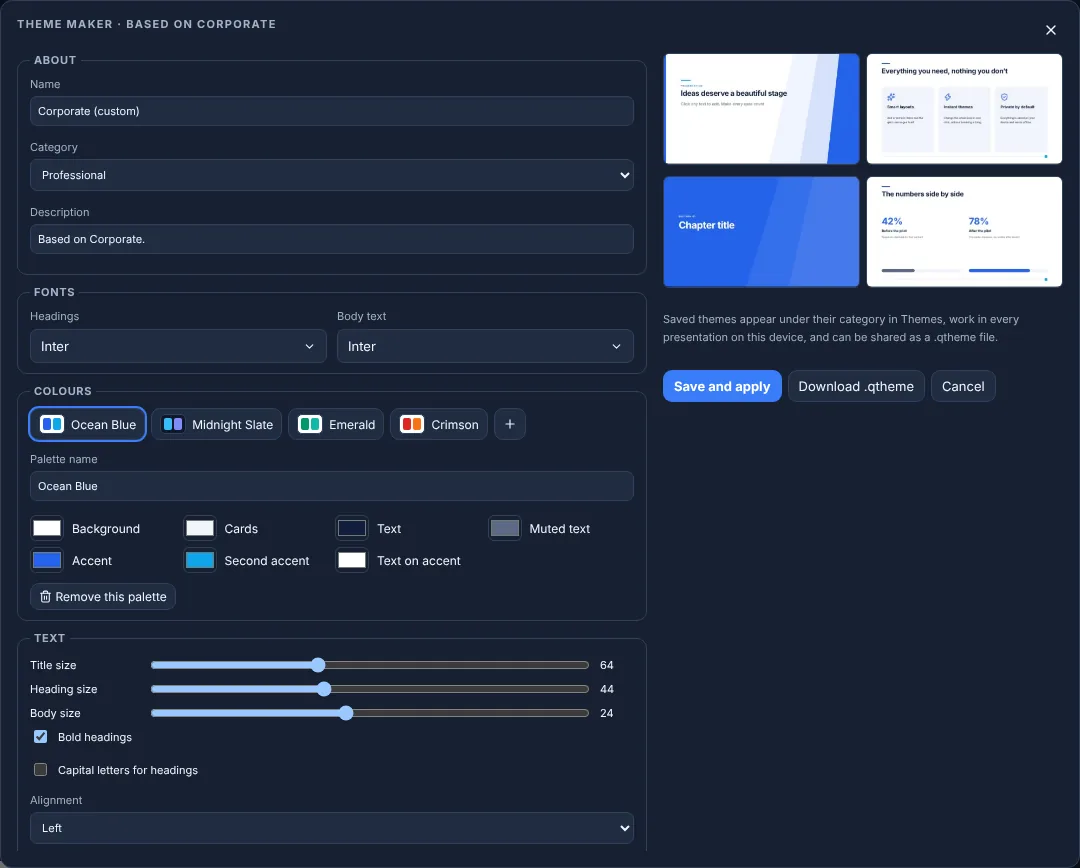The height and width of the screenshot is (868, 1080).
Task: Switch to the Emerald palette
Action: click(336, 424)
